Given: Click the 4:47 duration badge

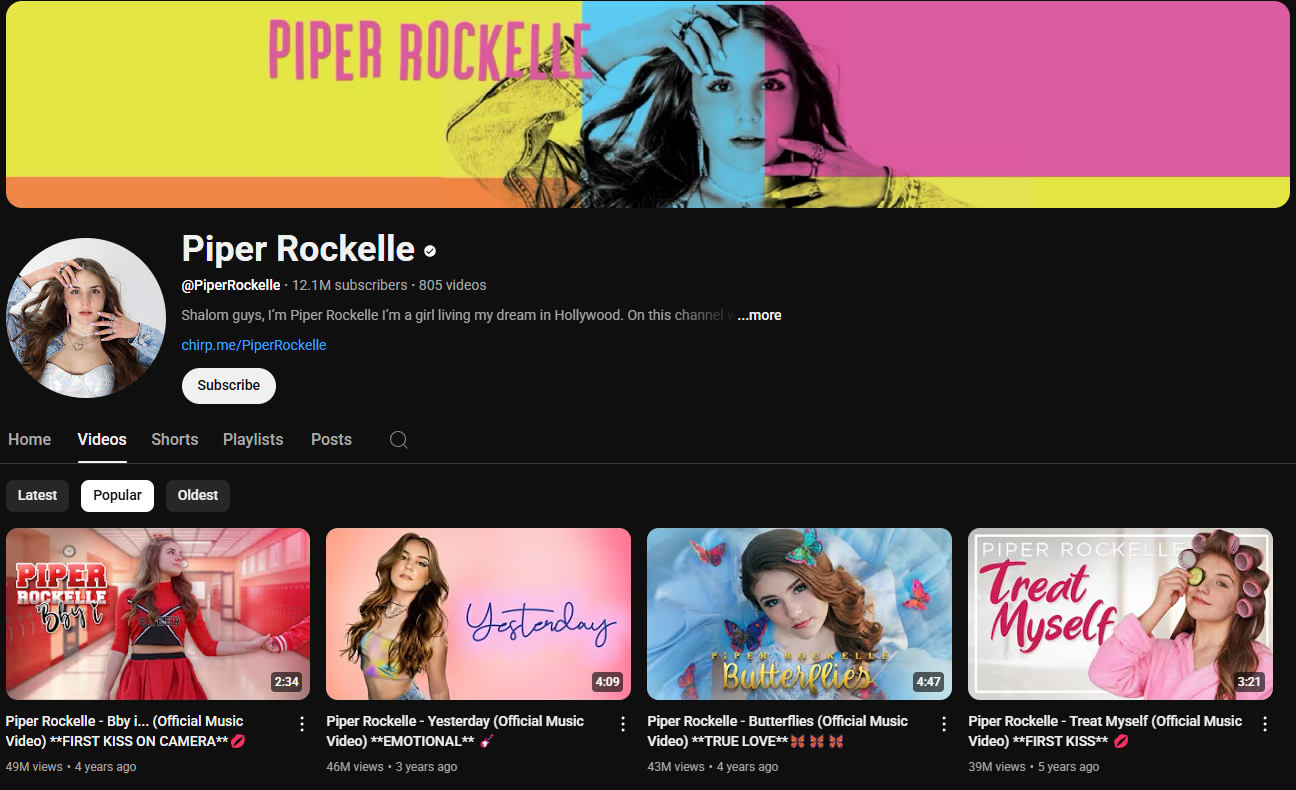Looking at the screenshot, I should pyautogui.click(x=929, y=682).
